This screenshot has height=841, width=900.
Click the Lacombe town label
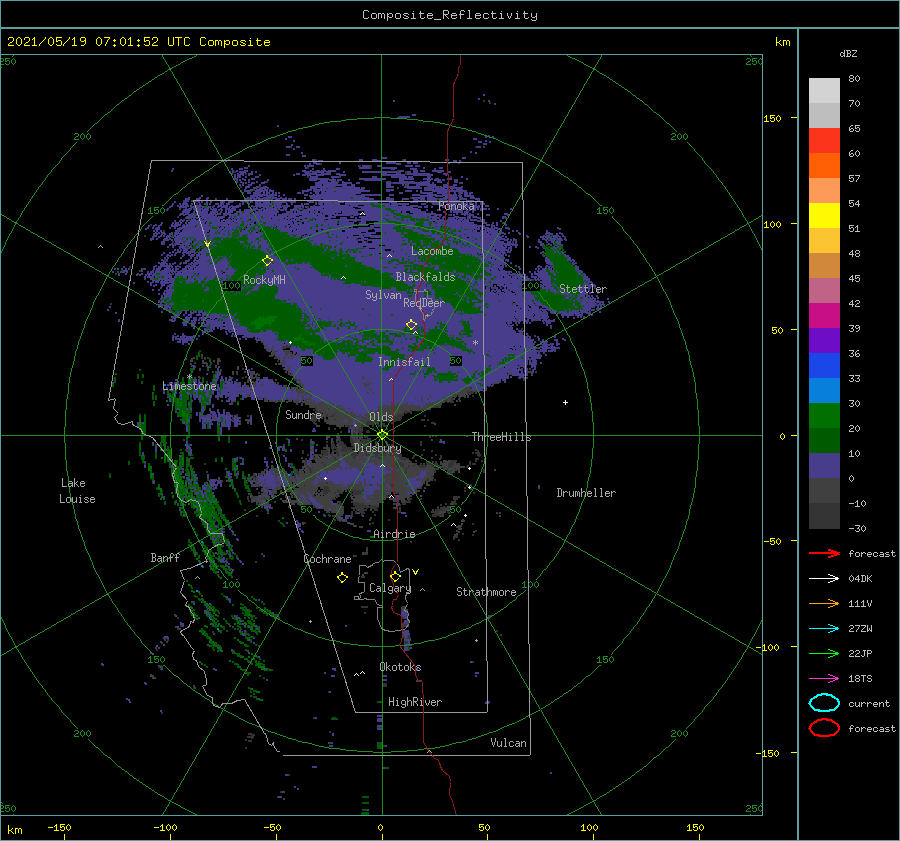click(x=432, y=251)
